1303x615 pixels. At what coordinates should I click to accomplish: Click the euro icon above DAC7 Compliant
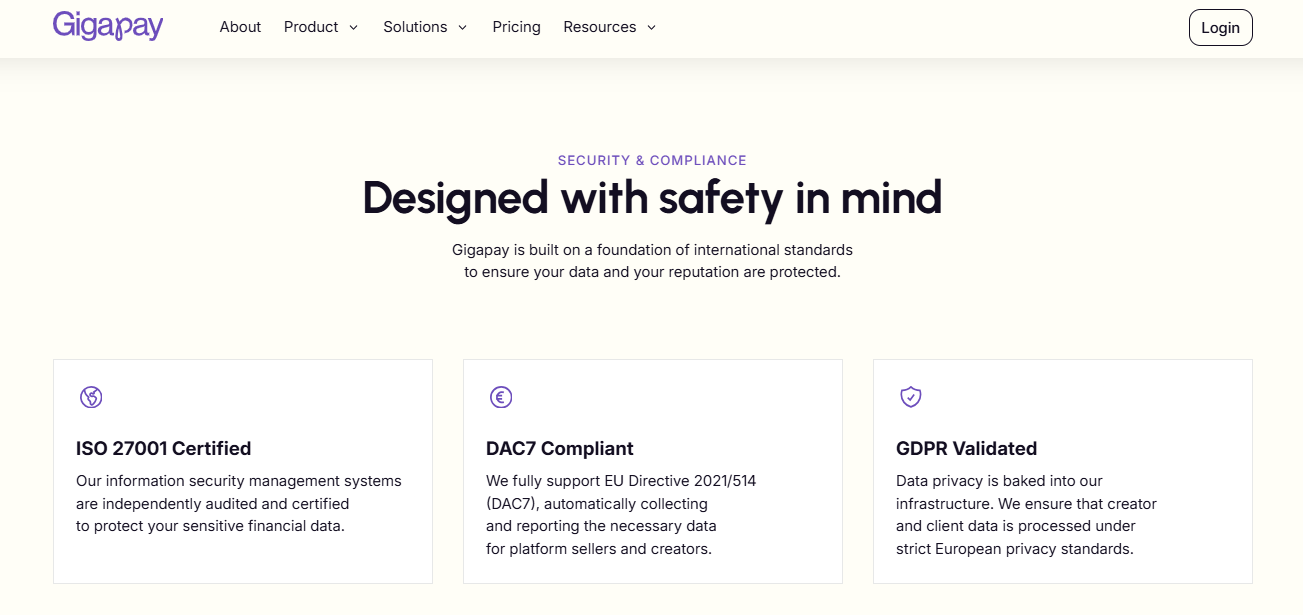(x=501, y=397)
